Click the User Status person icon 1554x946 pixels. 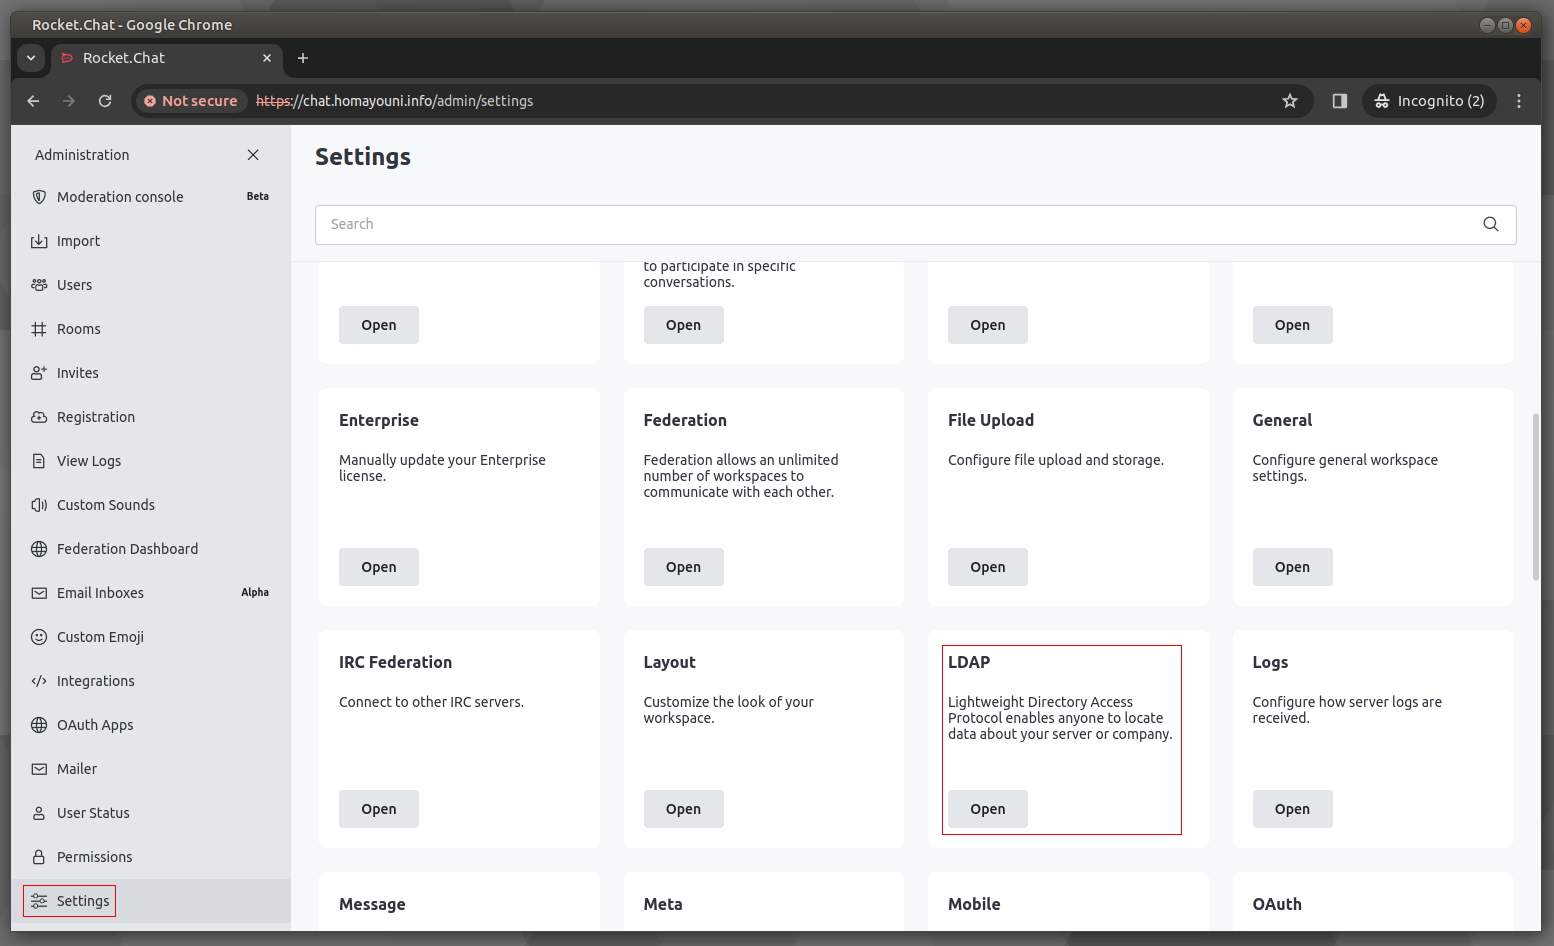coord(39,813)
